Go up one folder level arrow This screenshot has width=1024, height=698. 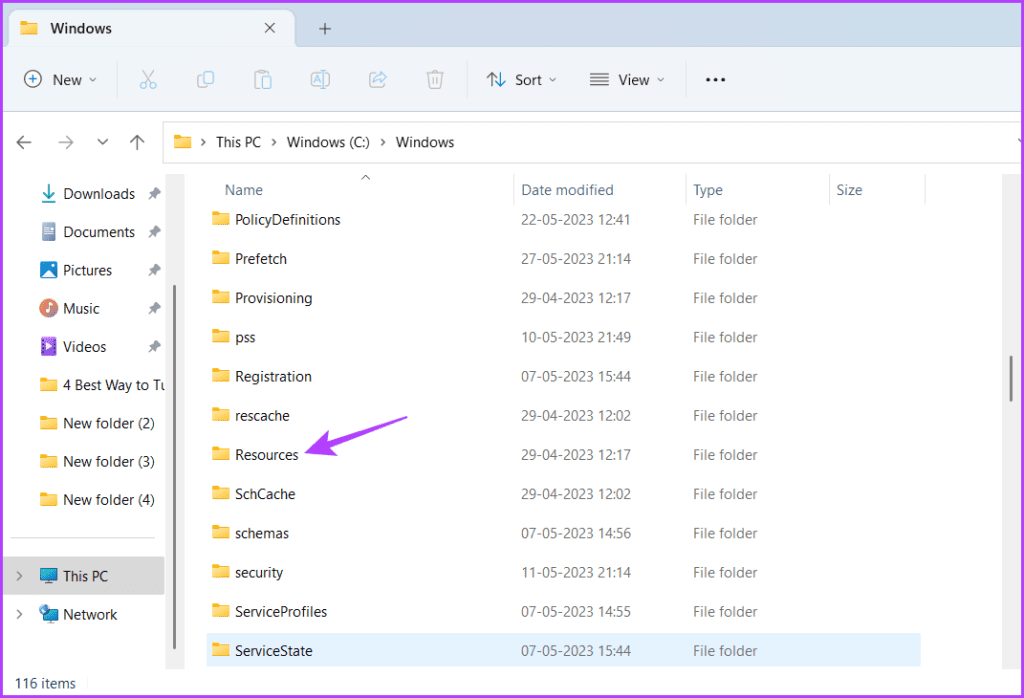(x=137, y=142)
